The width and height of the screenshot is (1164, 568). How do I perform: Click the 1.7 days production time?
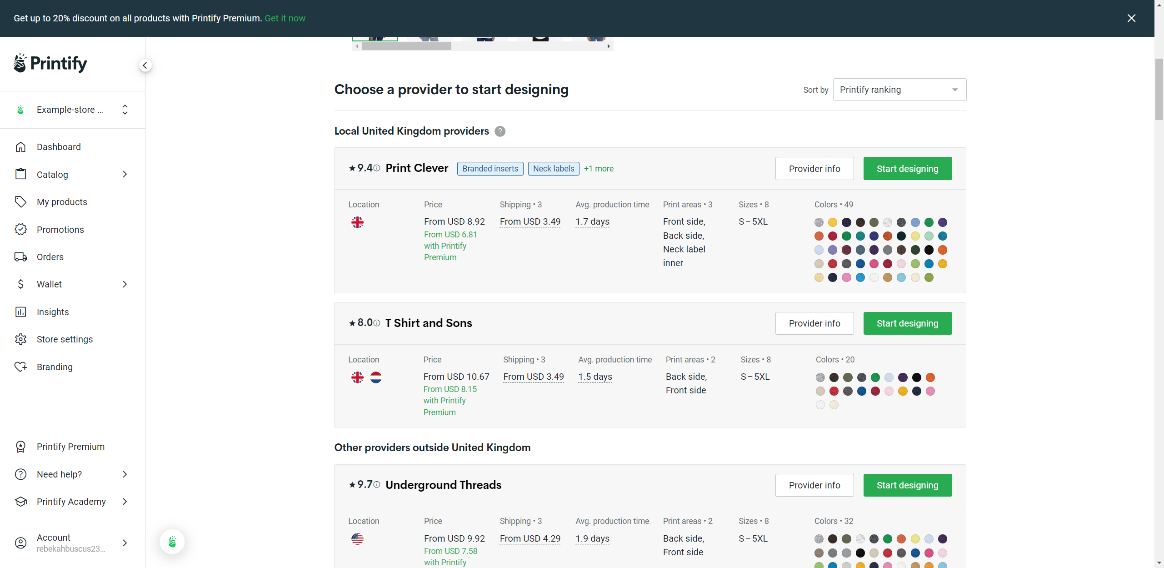pyautogui.click(x=592, y=222)
